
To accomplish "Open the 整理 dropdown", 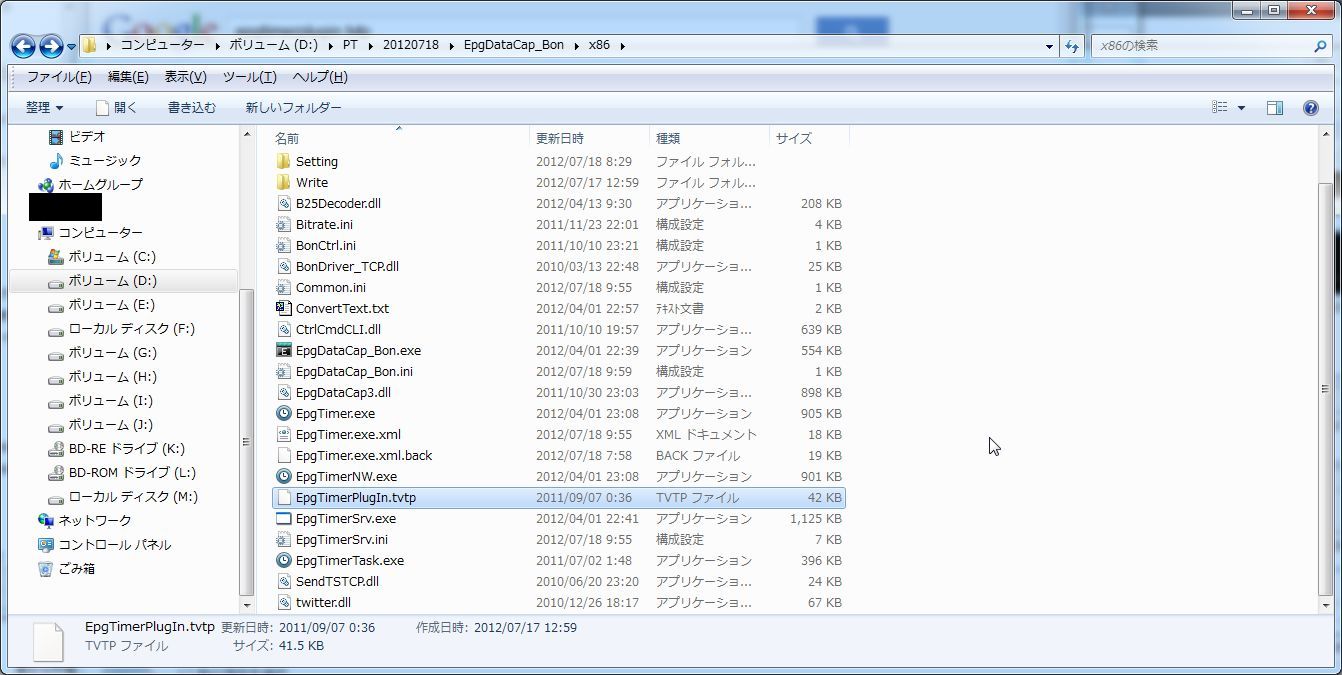I will (x=45, y=107).
